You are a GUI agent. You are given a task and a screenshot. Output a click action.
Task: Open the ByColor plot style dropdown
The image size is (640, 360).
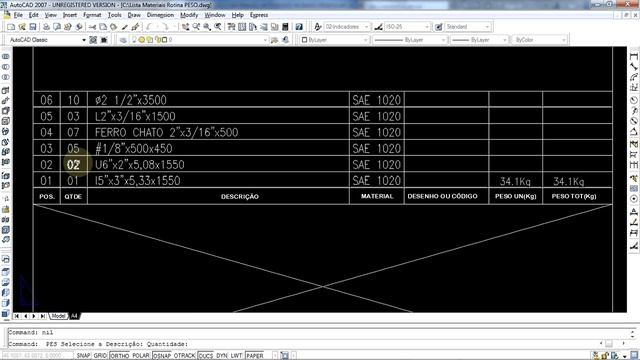tap(564, 40)
